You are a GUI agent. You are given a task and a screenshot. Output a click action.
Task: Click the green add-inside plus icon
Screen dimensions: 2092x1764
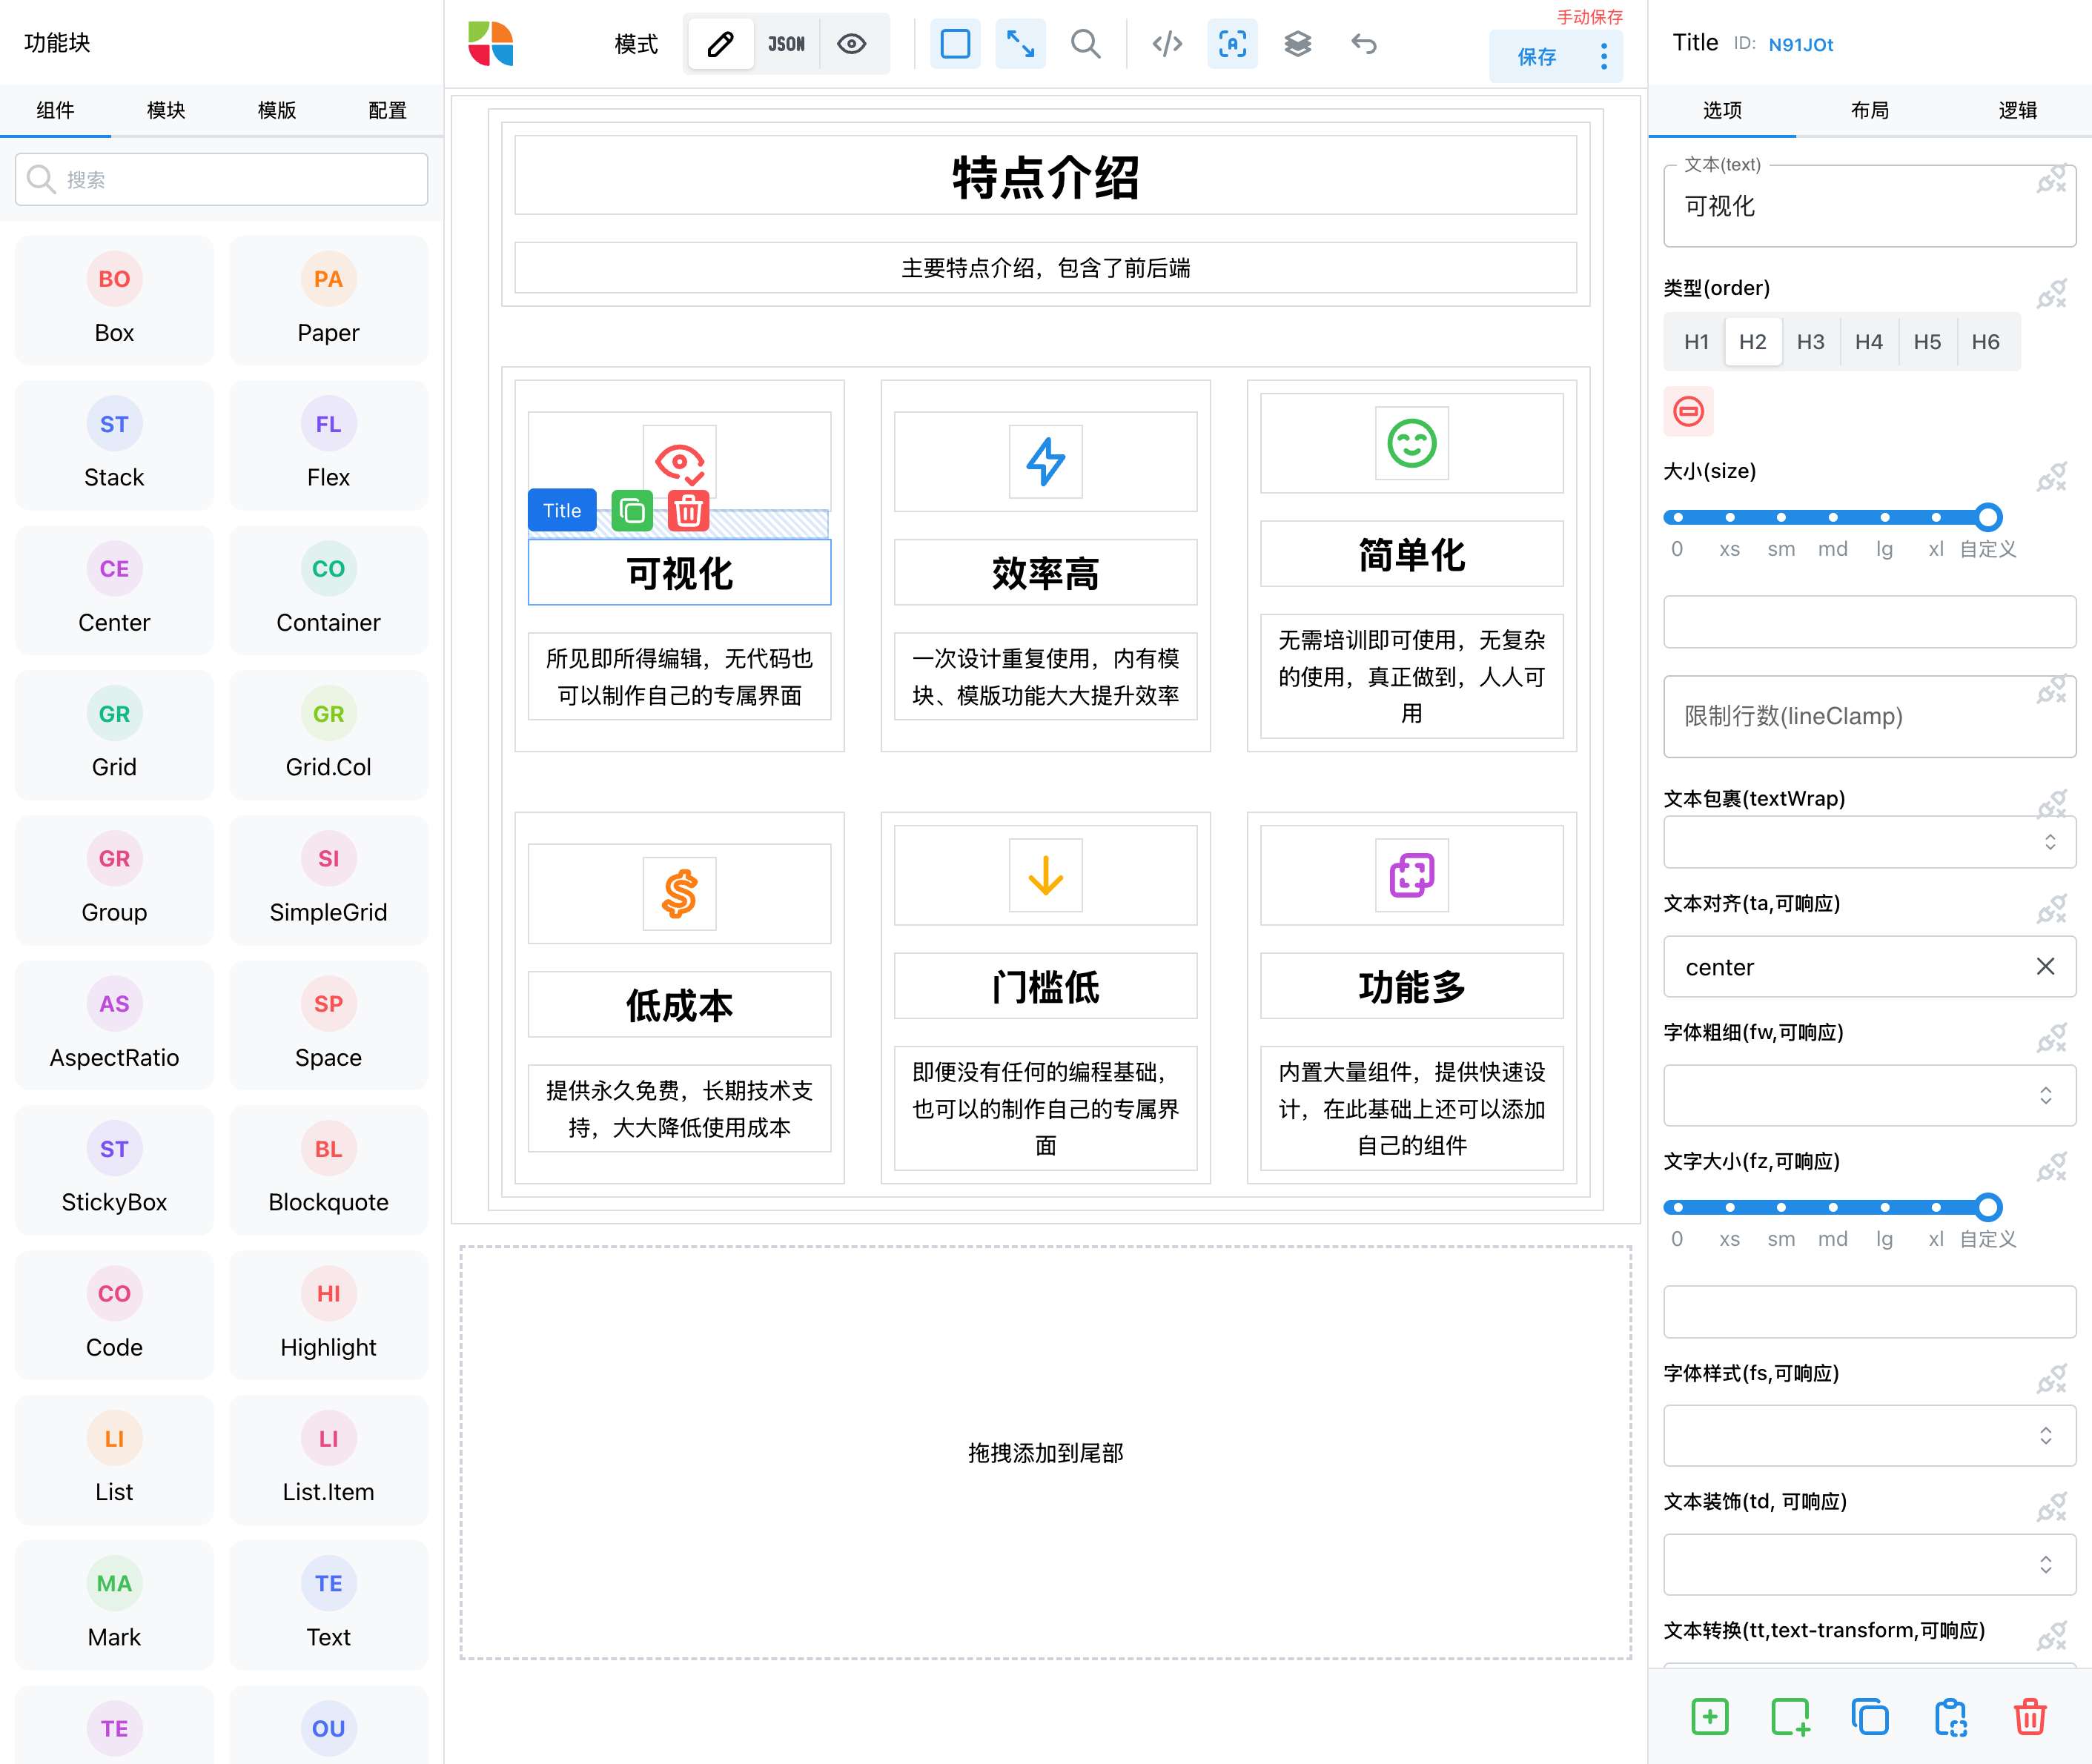tap(1709, 1716)
